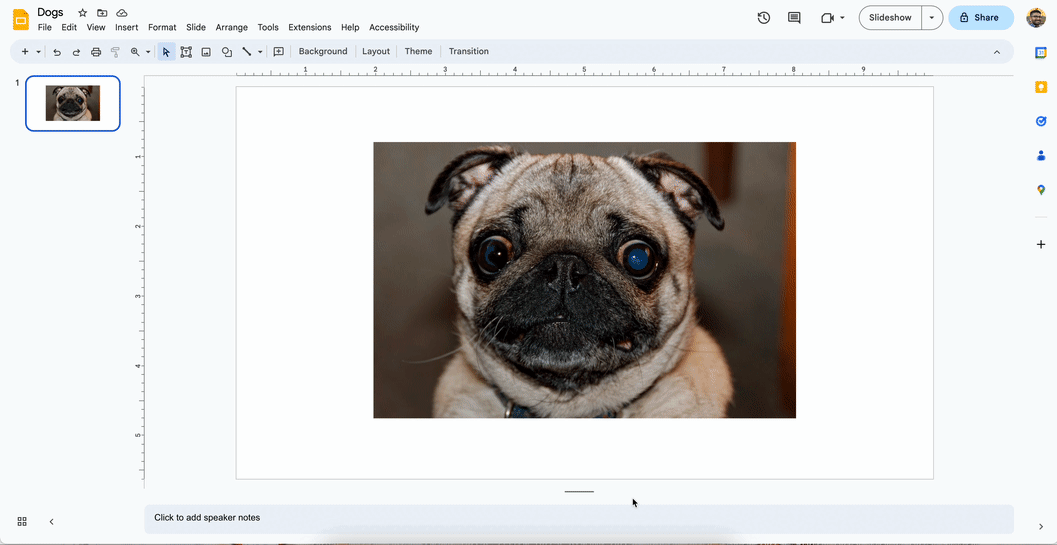This screenshot has height=545, width=1057.
Task: Click the Transition toolbar button
Action: click(x=469, y=51)
